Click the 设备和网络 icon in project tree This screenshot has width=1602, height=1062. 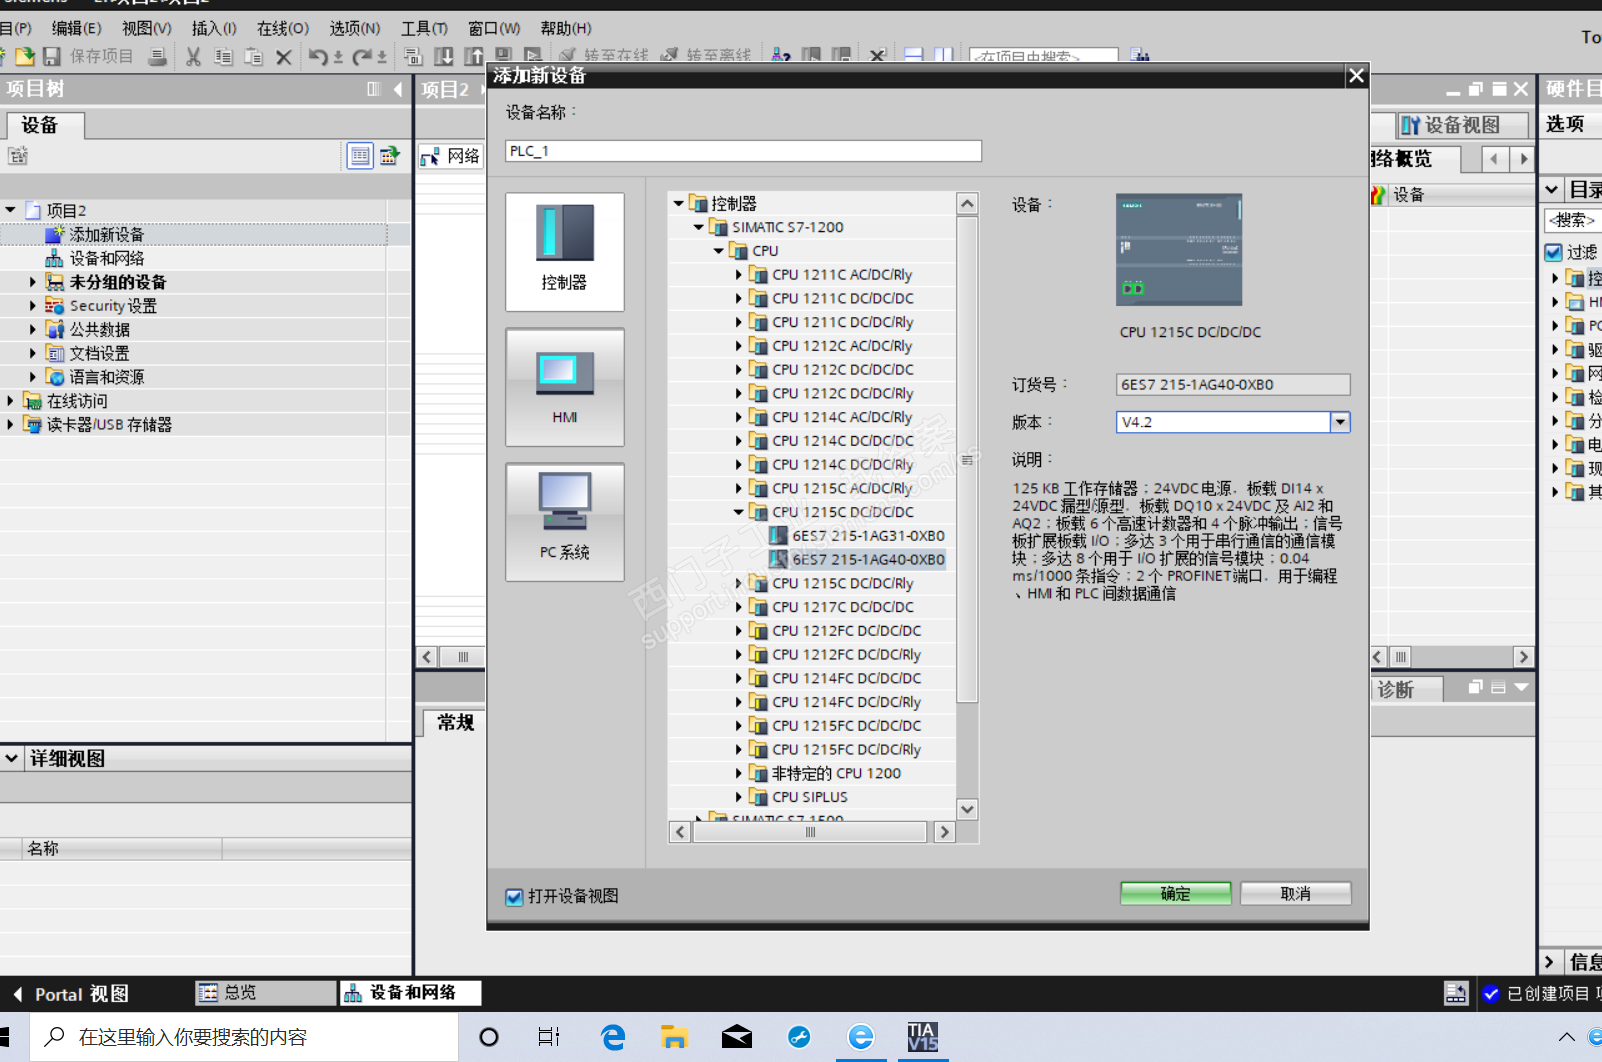[54, 258]
